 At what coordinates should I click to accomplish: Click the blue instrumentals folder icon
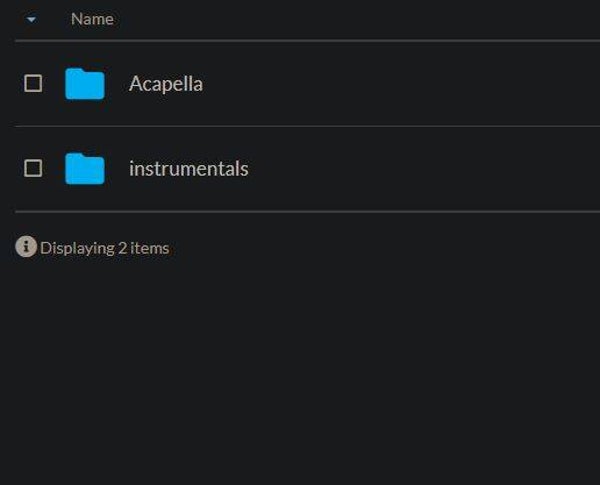coord(85,169)
